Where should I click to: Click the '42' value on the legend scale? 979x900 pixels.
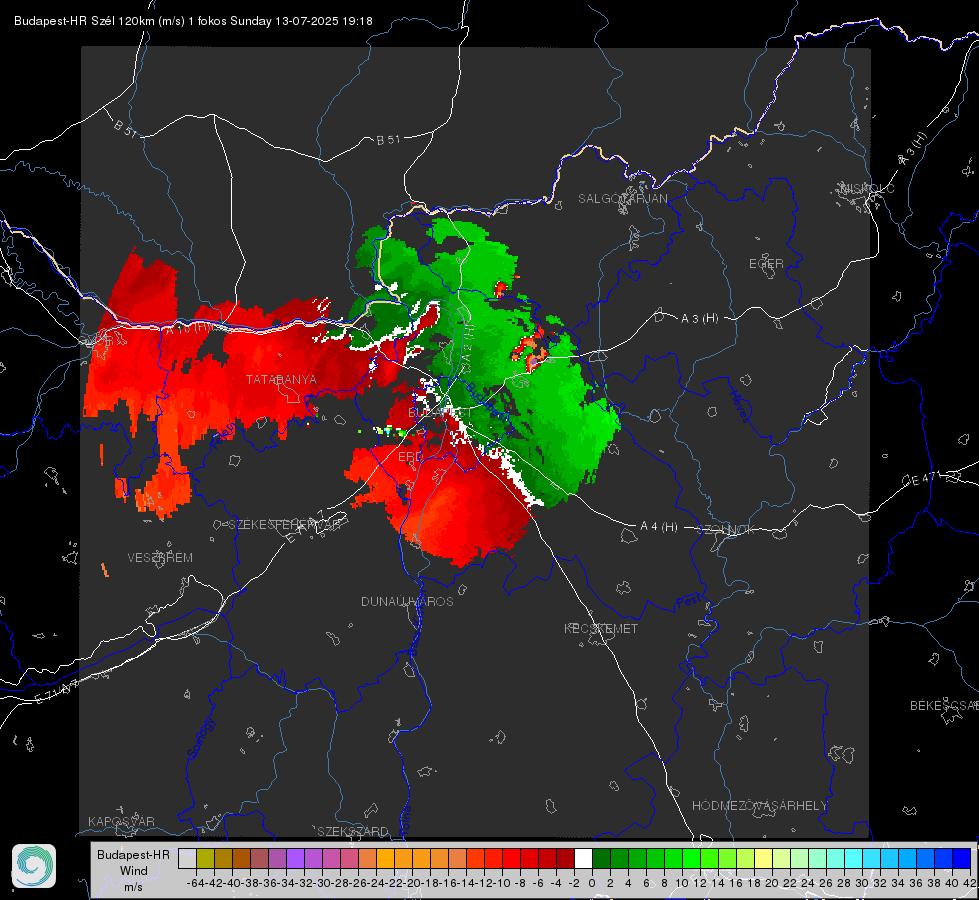tap(969, 883)
